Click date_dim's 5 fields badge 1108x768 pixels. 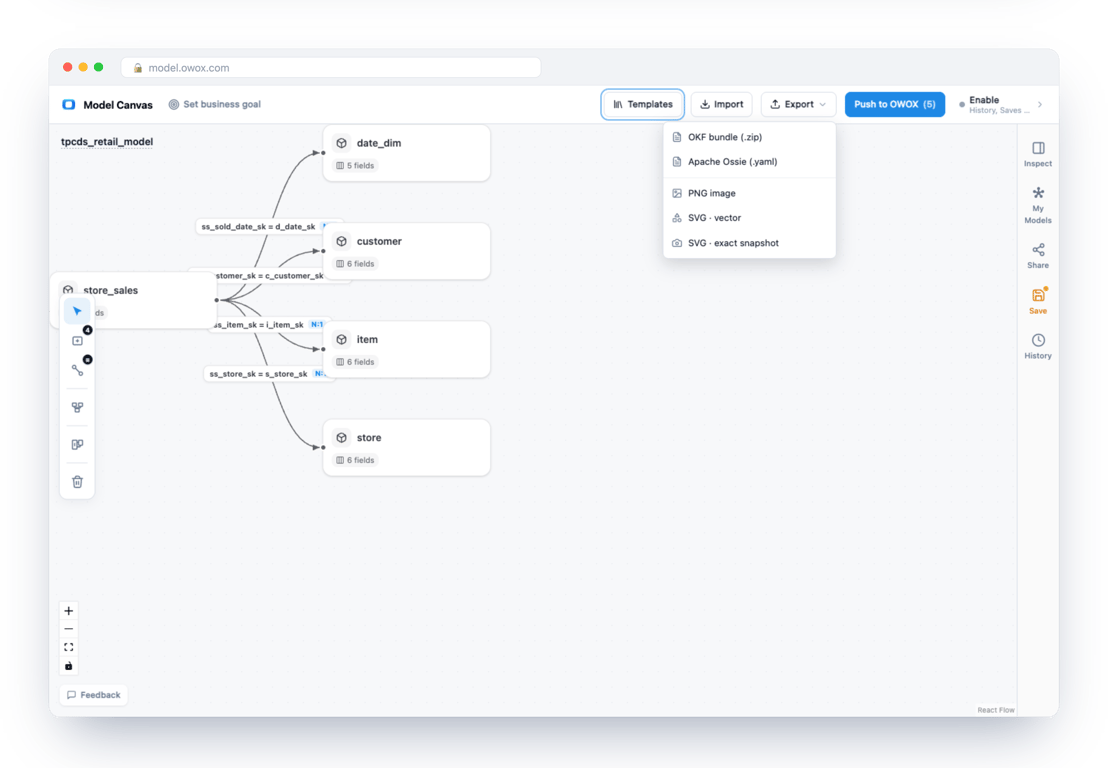point(355,165)
